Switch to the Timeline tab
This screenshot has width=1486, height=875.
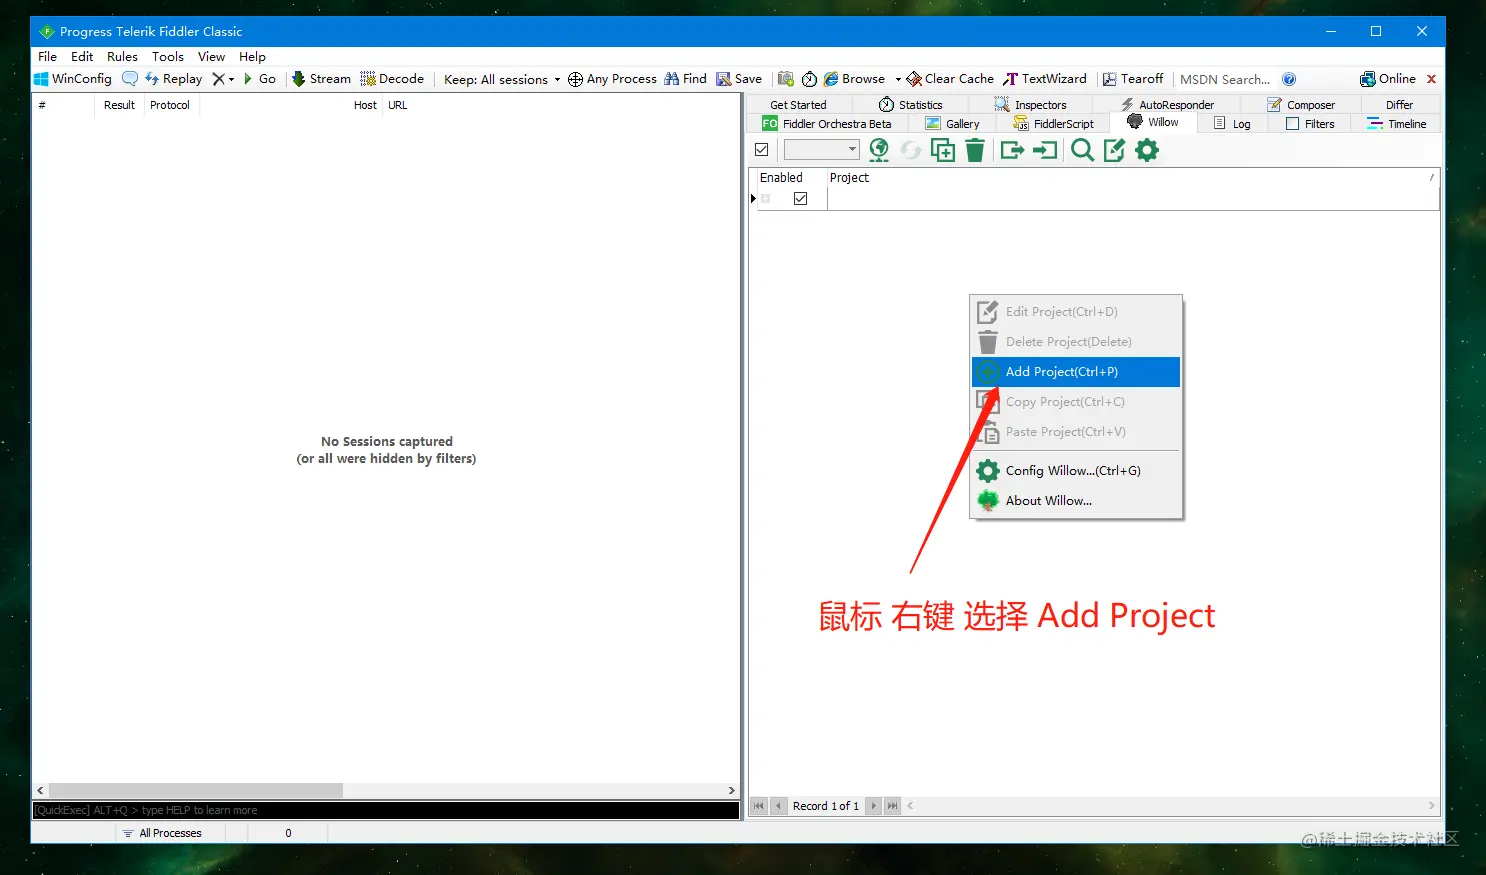[1396, 124]
